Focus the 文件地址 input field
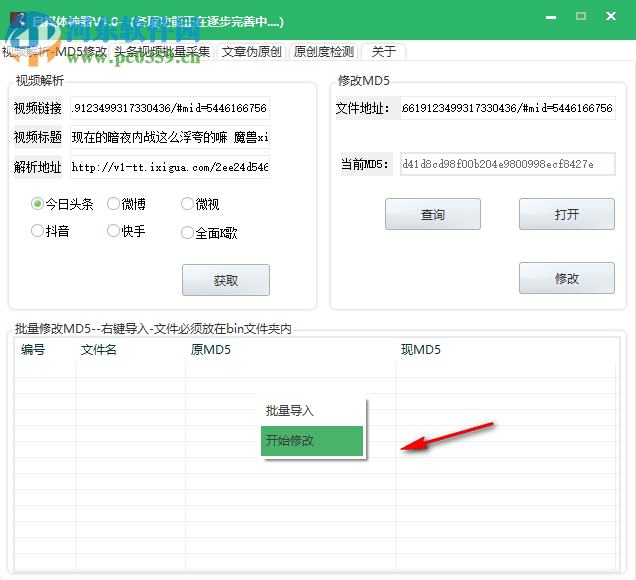The height and width of the screenshot is (580, 636). click(x=508, y=108)
